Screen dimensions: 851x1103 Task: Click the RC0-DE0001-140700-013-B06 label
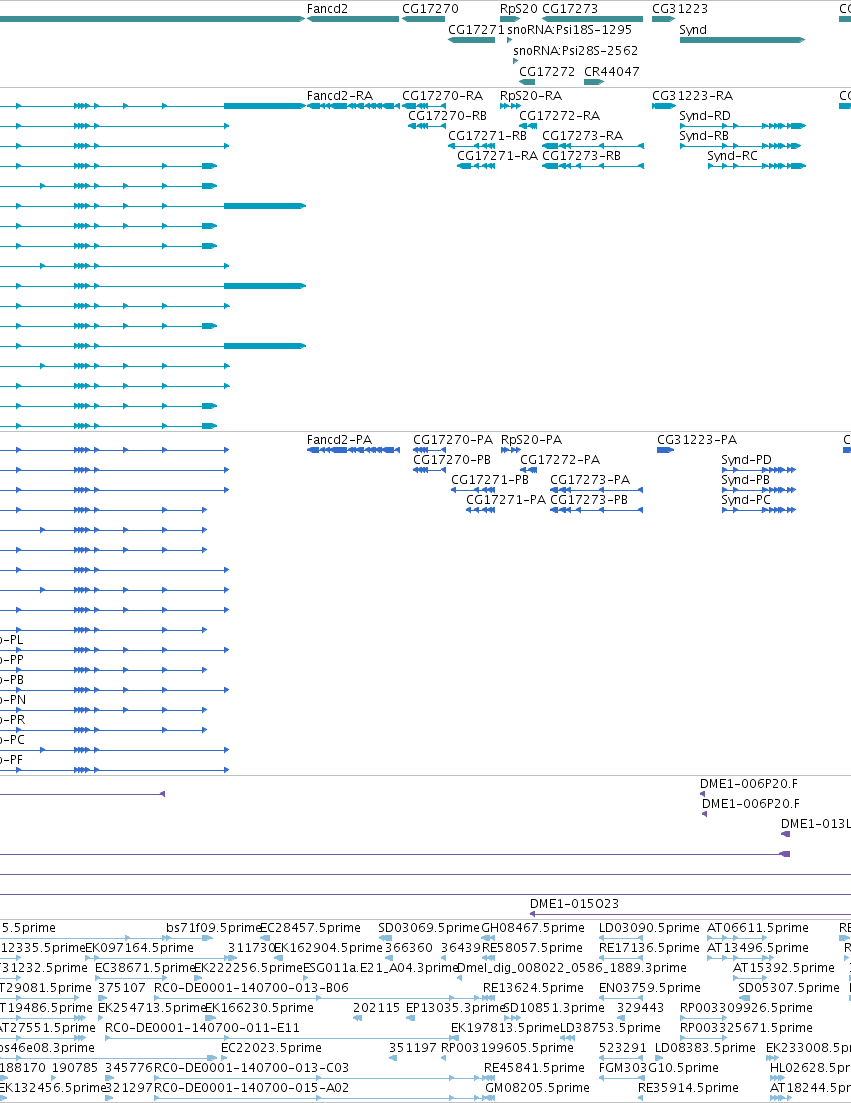coord(251,988)
